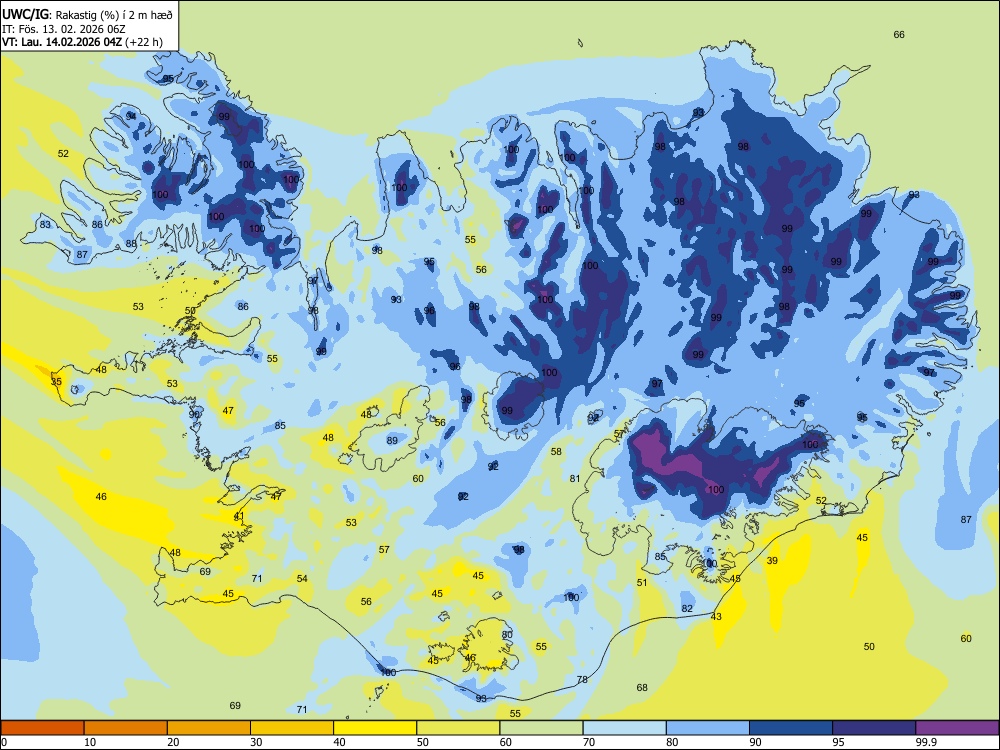Click the legend scale label 20
The width and height of the screenshot is (1000, 750).
coord(173,742)
